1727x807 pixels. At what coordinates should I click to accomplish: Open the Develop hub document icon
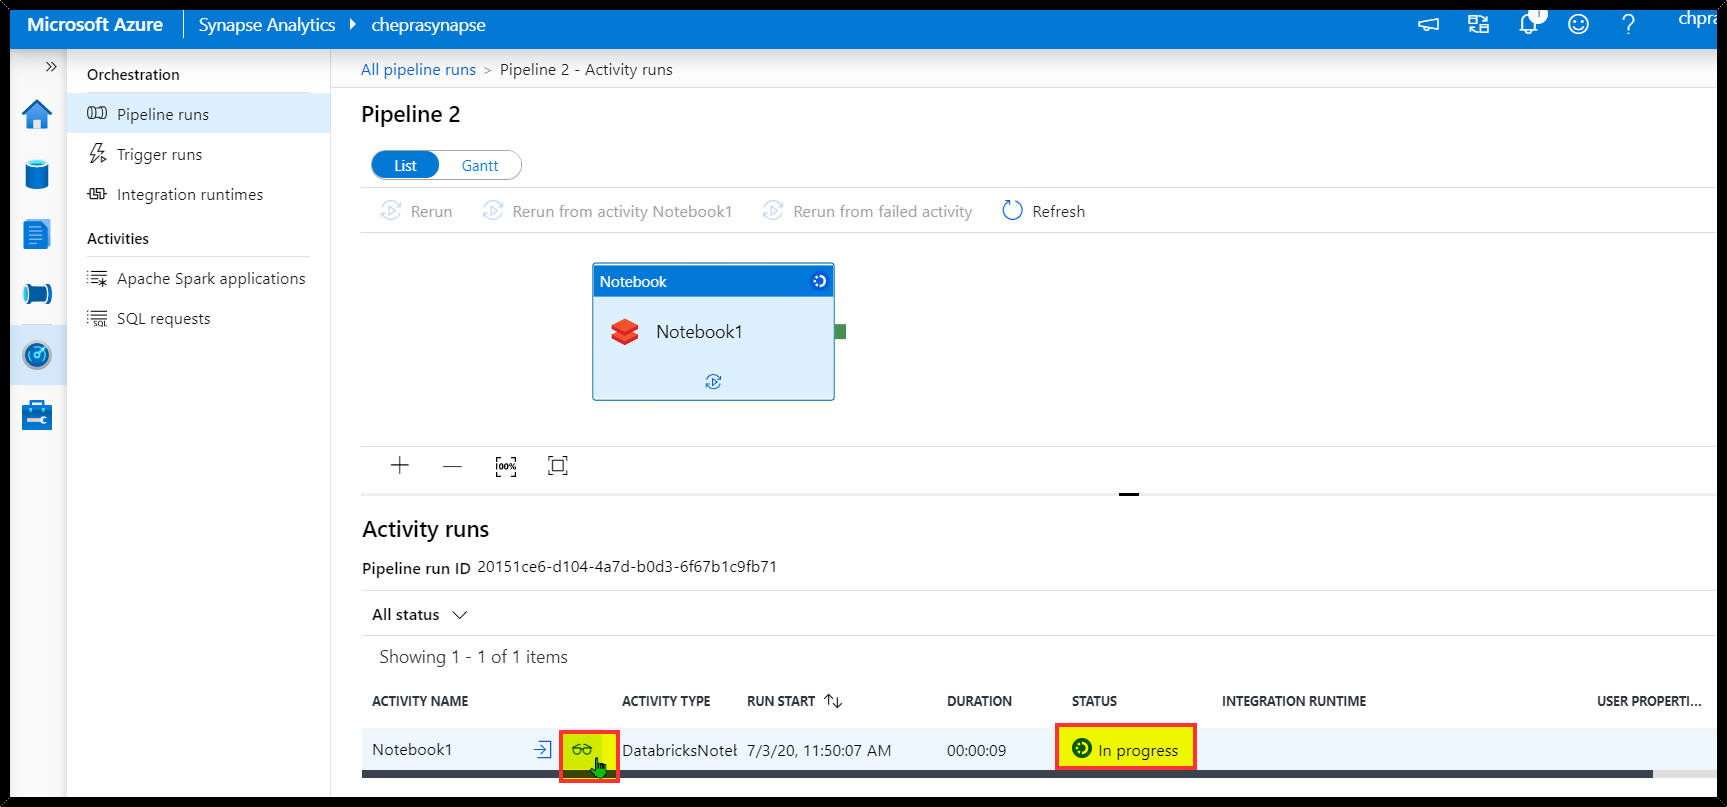tap(37, 234)
